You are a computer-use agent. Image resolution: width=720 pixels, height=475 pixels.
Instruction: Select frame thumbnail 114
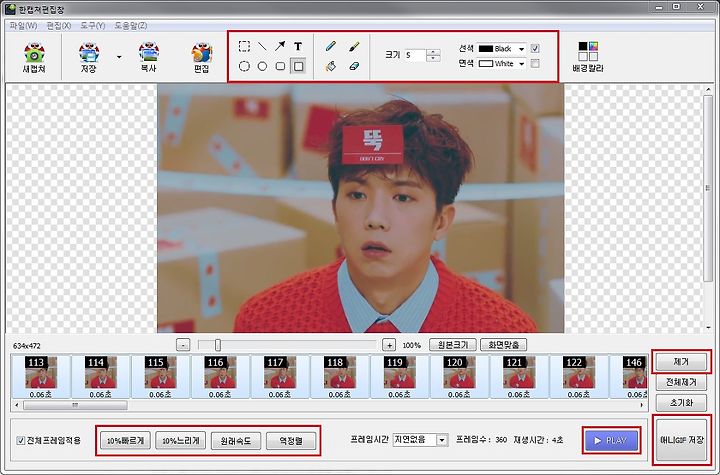click(x=101, y=377)
